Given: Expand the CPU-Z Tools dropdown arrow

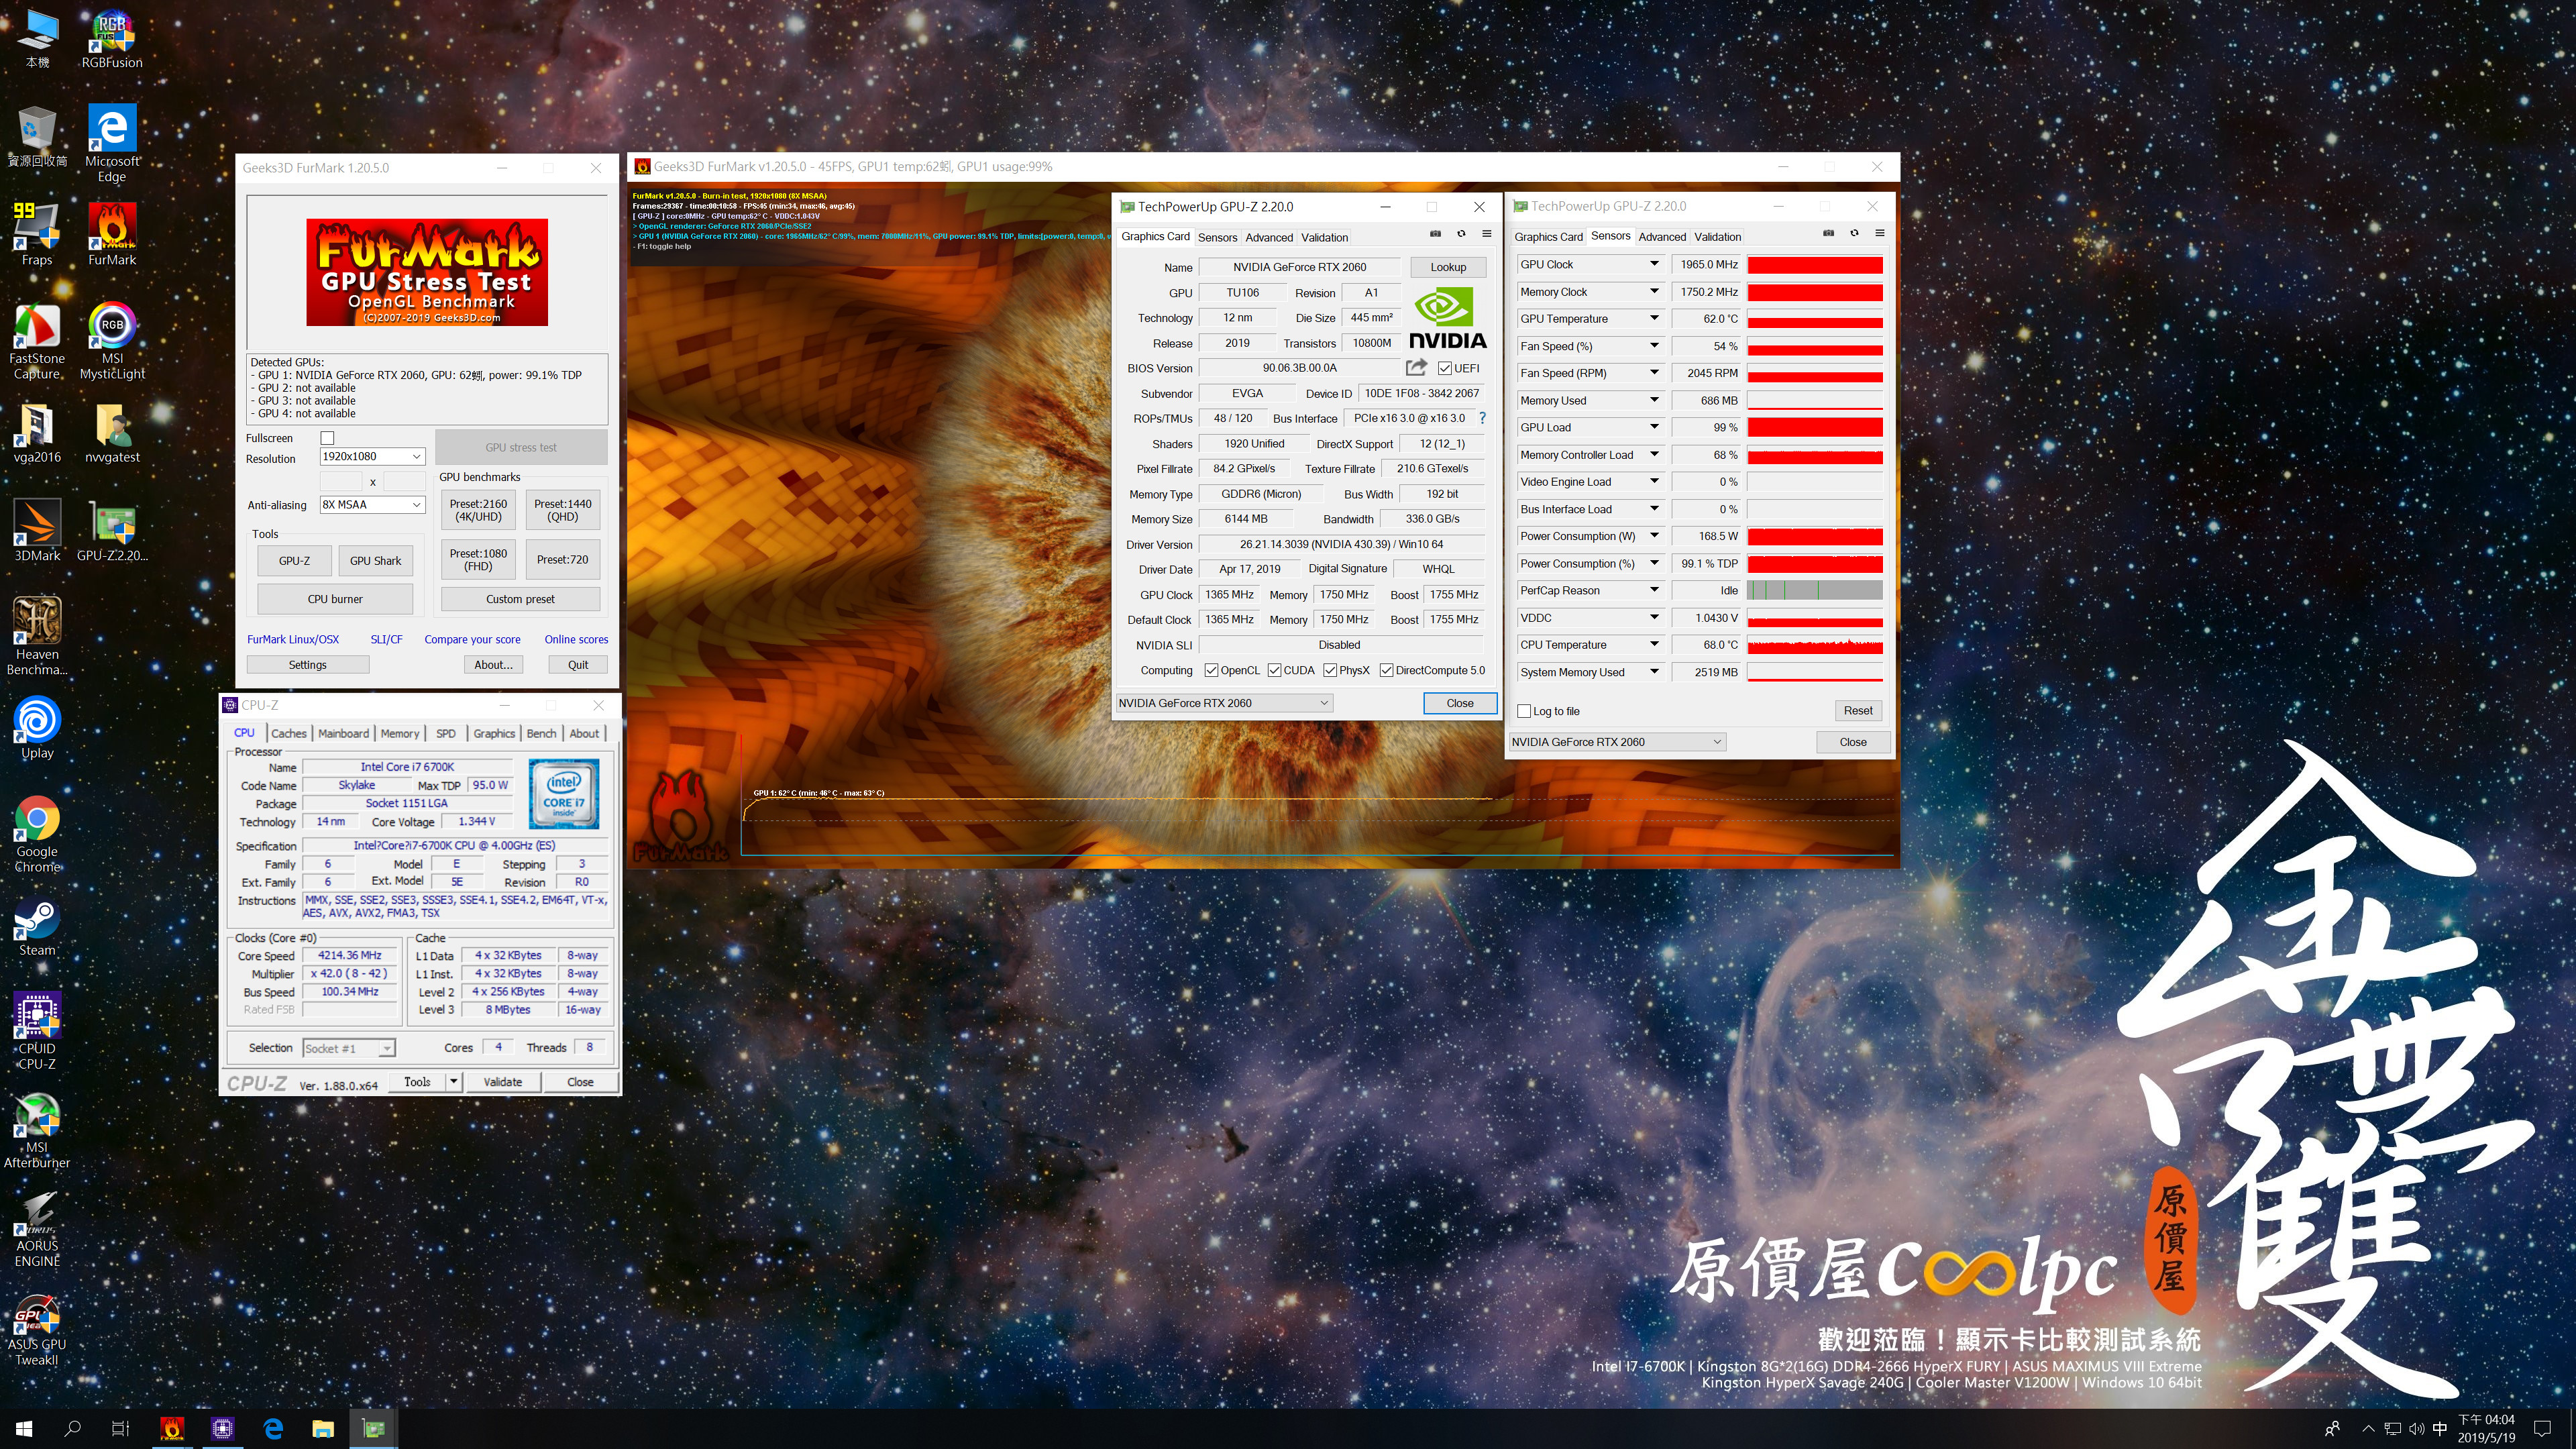Looking at the screenshot, I should [x=453, y=1081].
